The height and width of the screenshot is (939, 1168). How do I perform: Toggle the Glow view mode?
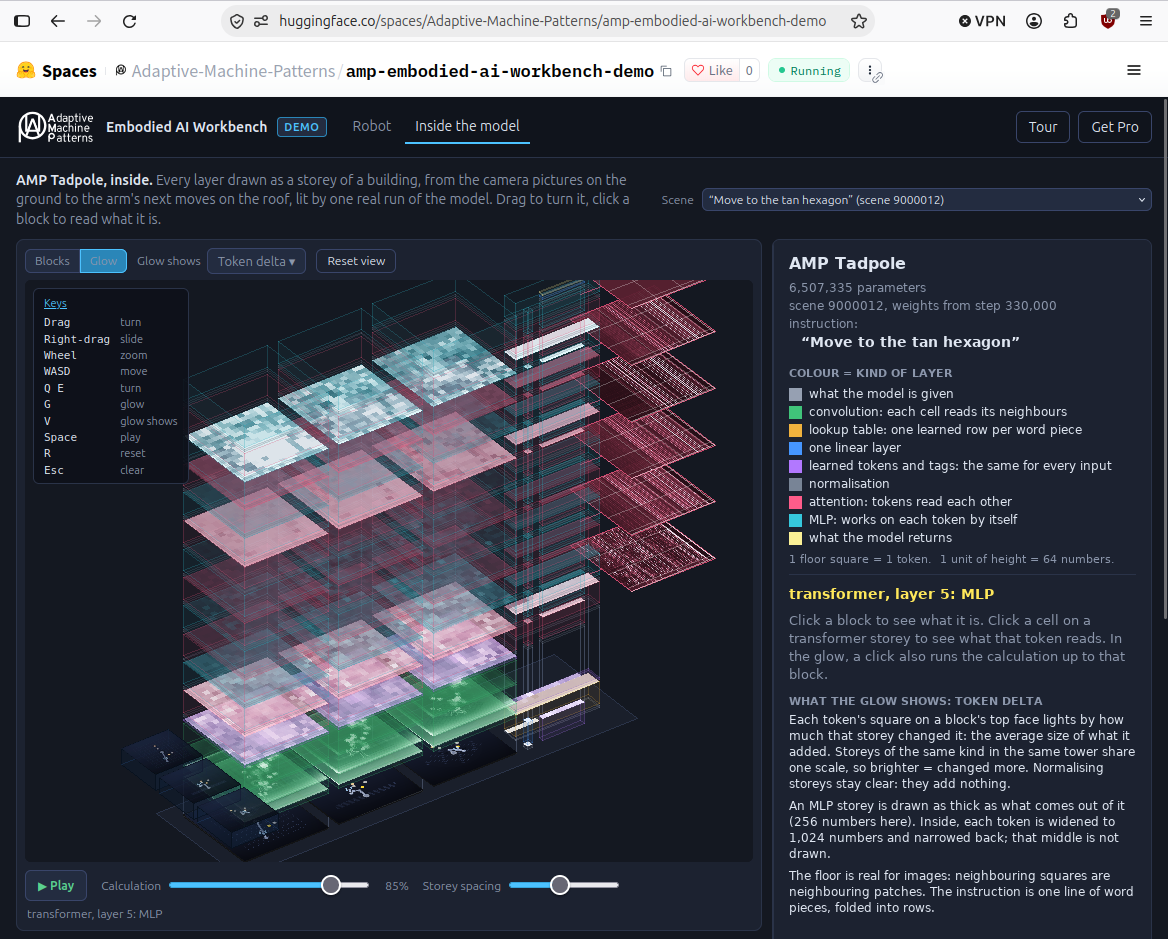point(104,261)
